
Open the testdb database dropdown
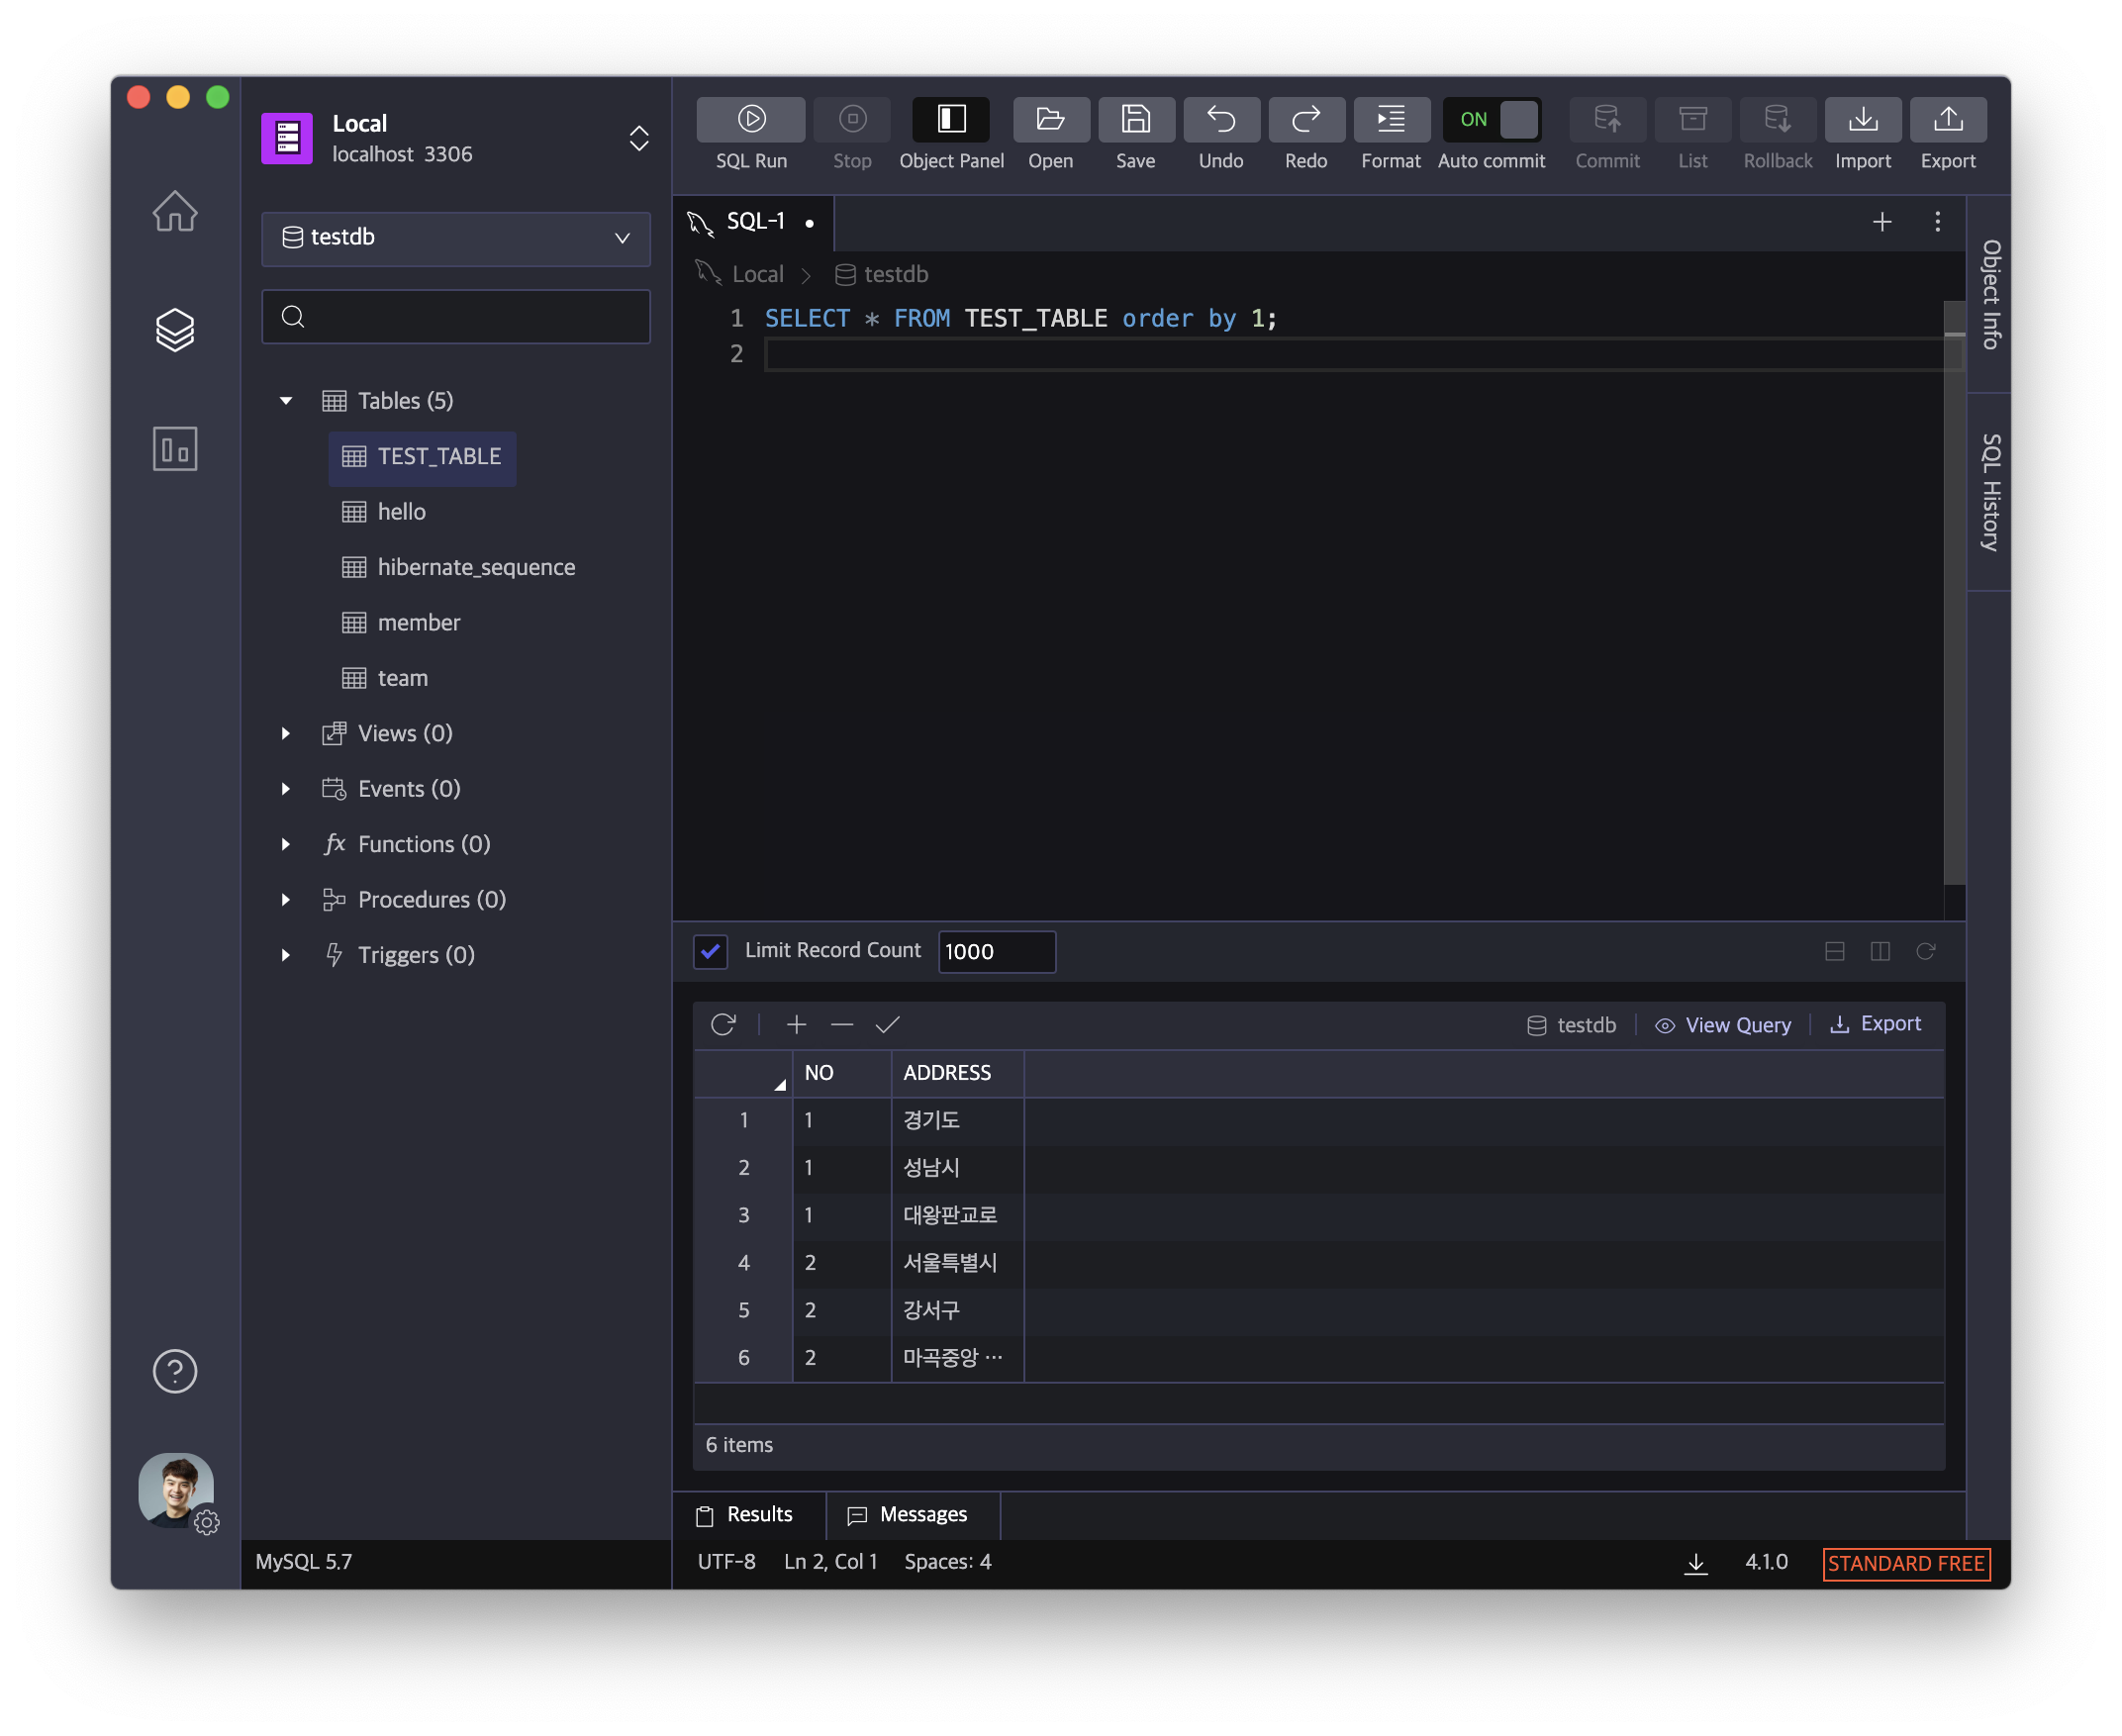click(456, 238)
